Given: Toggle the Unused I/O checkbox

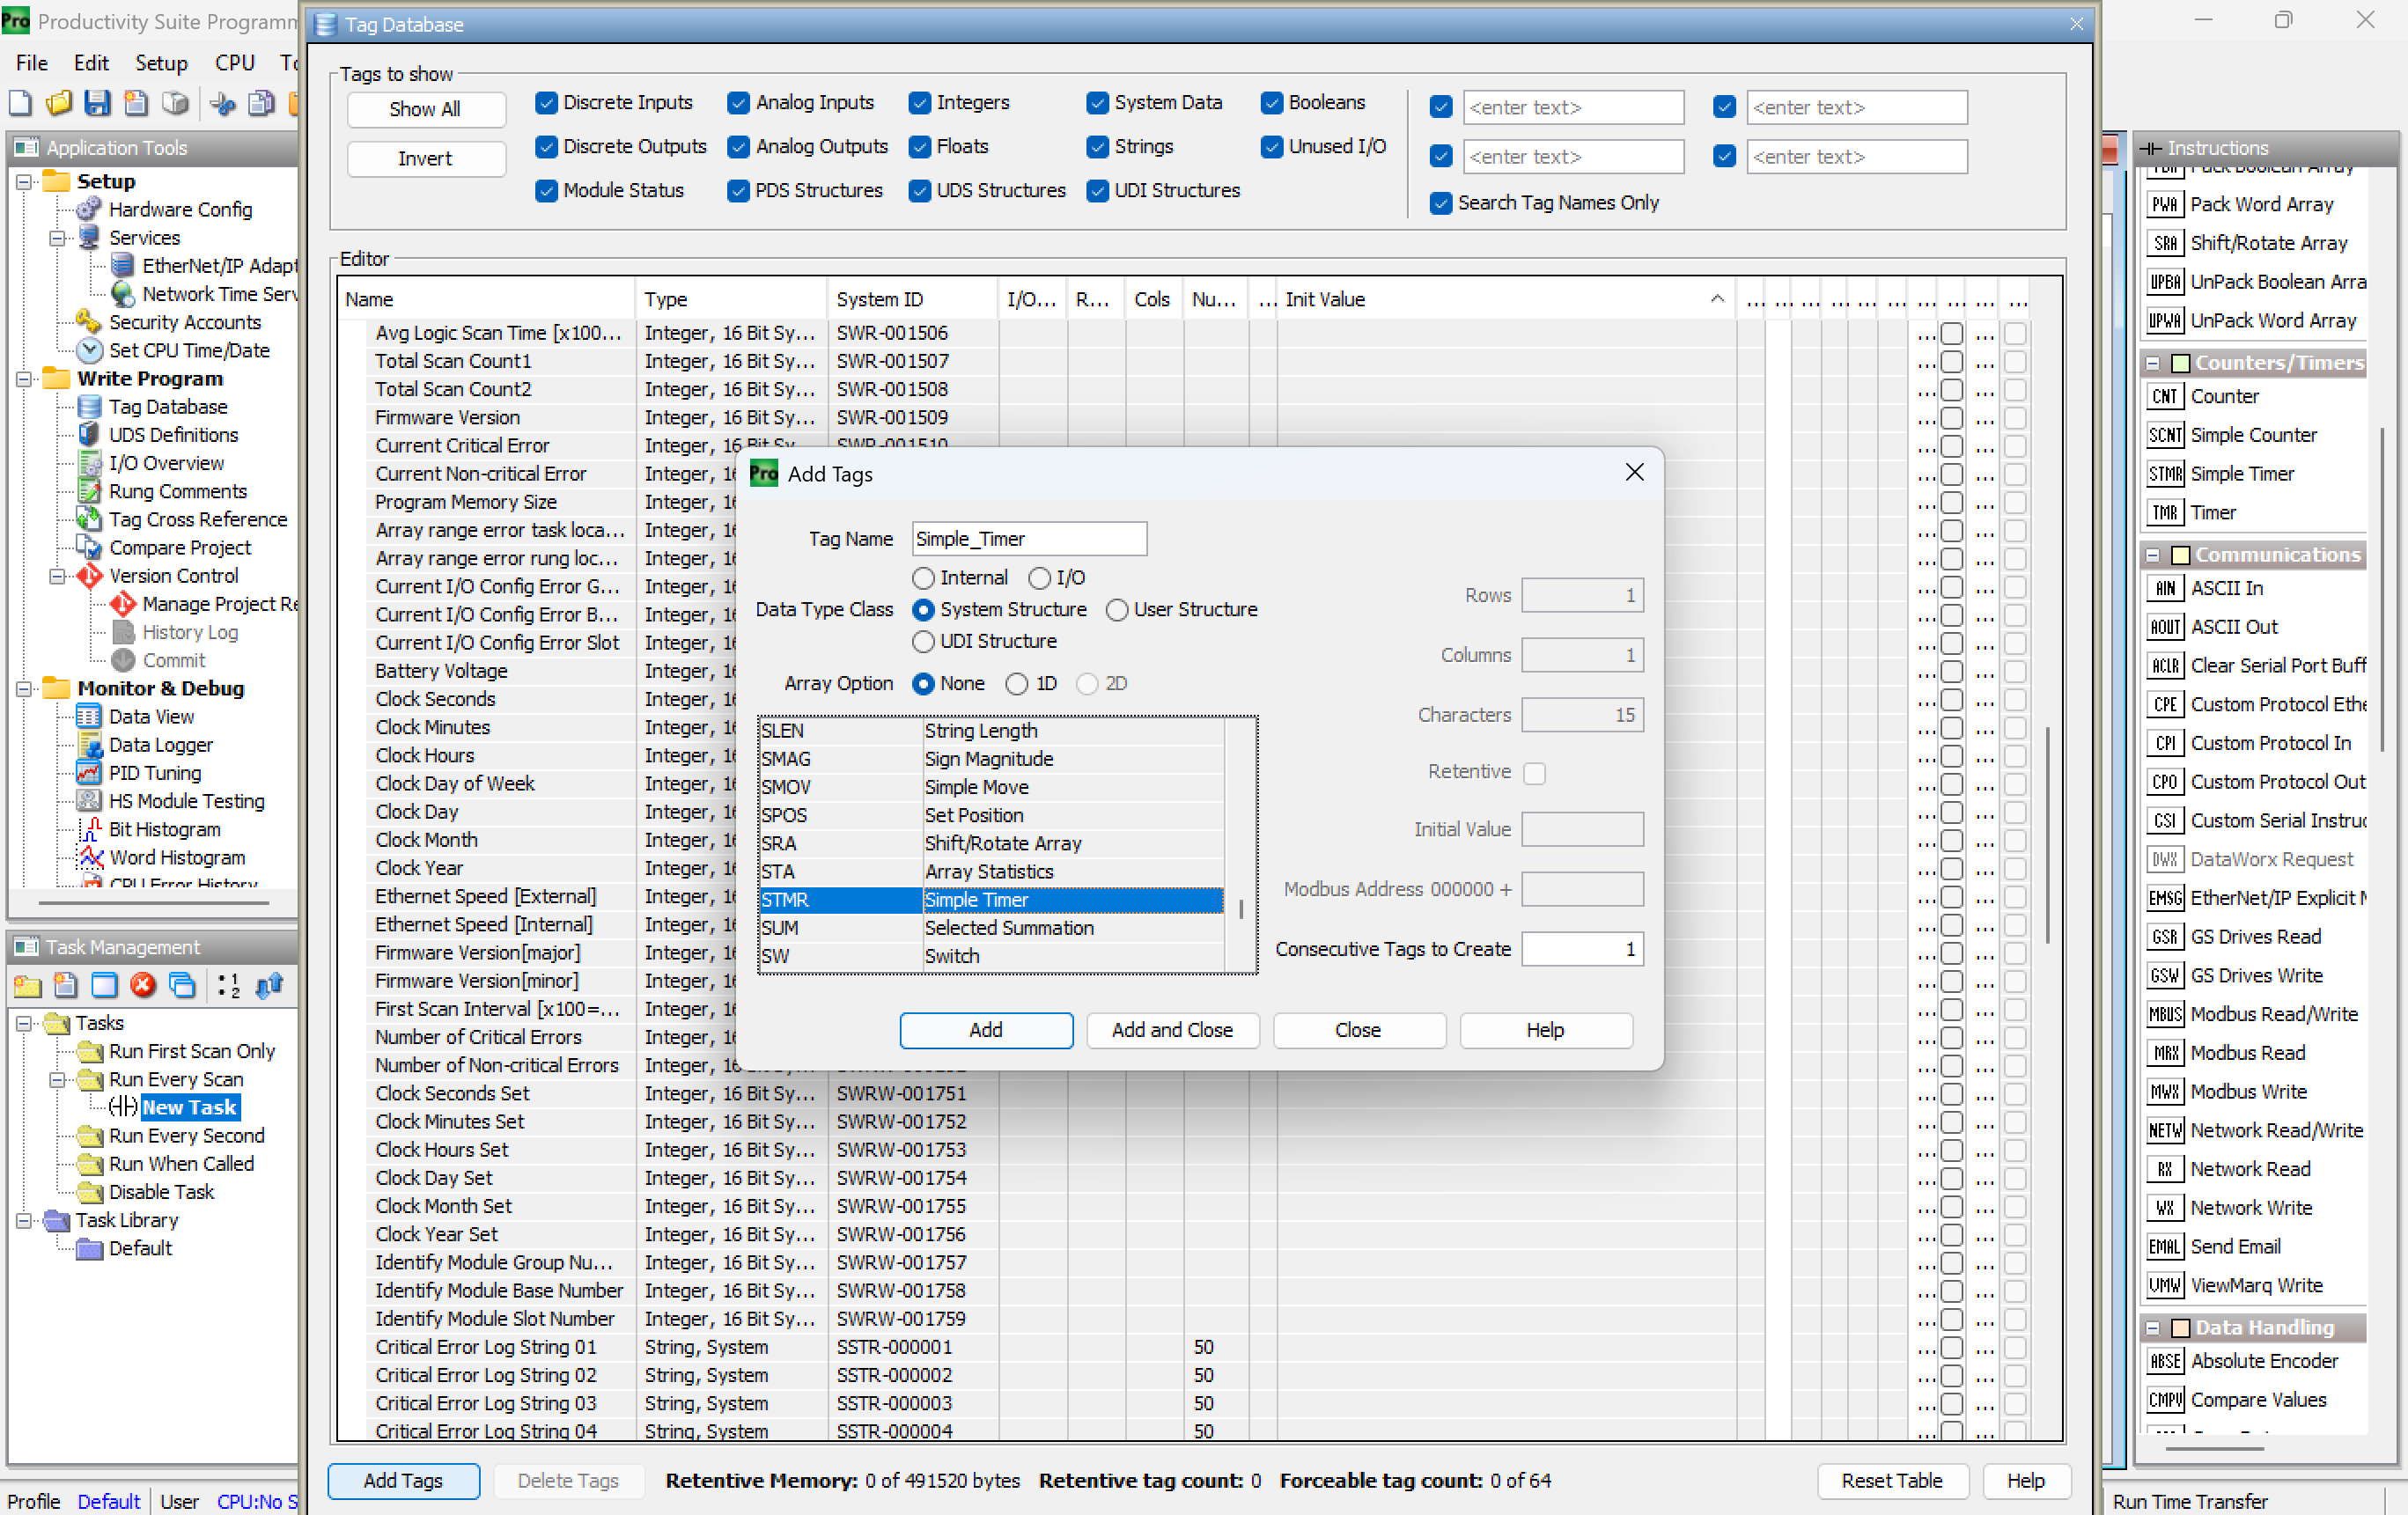Looking at the screenshot, I should (x=1271, y=146).
